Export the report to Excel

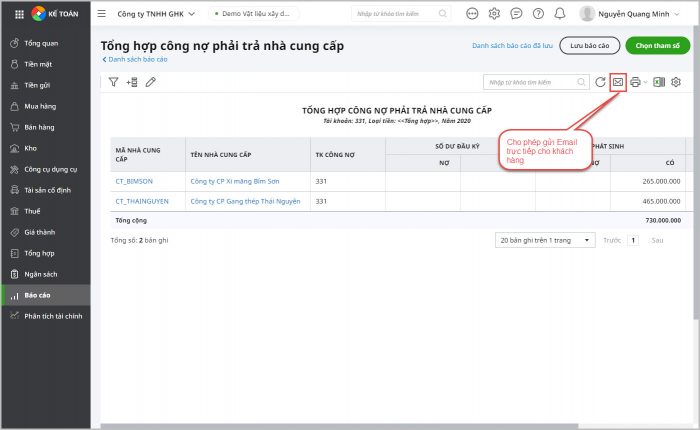coord(659,82)
